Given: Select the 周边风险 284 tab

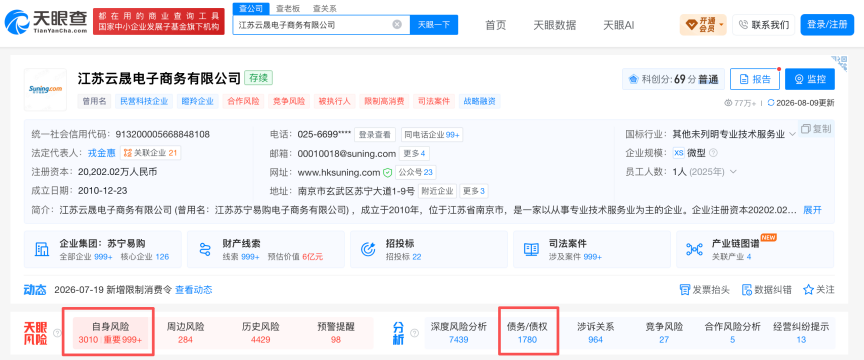Looking at the screenshot, I should point(186,333).
